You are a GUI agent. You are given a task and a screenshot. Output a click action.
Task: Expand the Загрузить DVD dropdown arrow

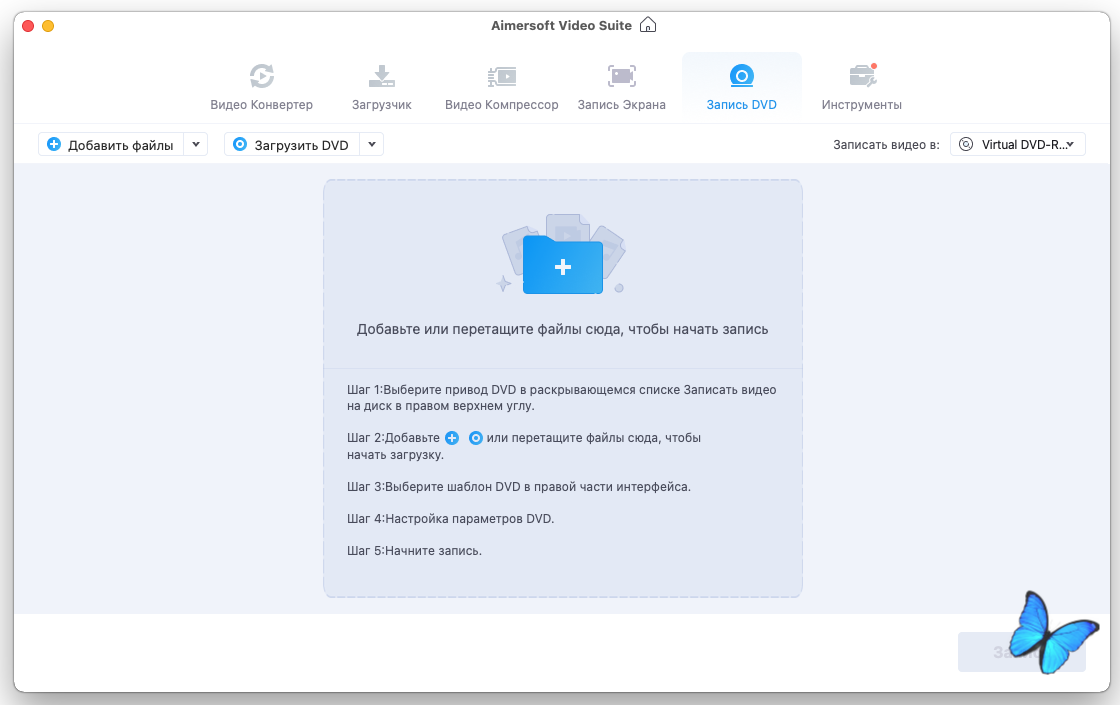[371, 144]
